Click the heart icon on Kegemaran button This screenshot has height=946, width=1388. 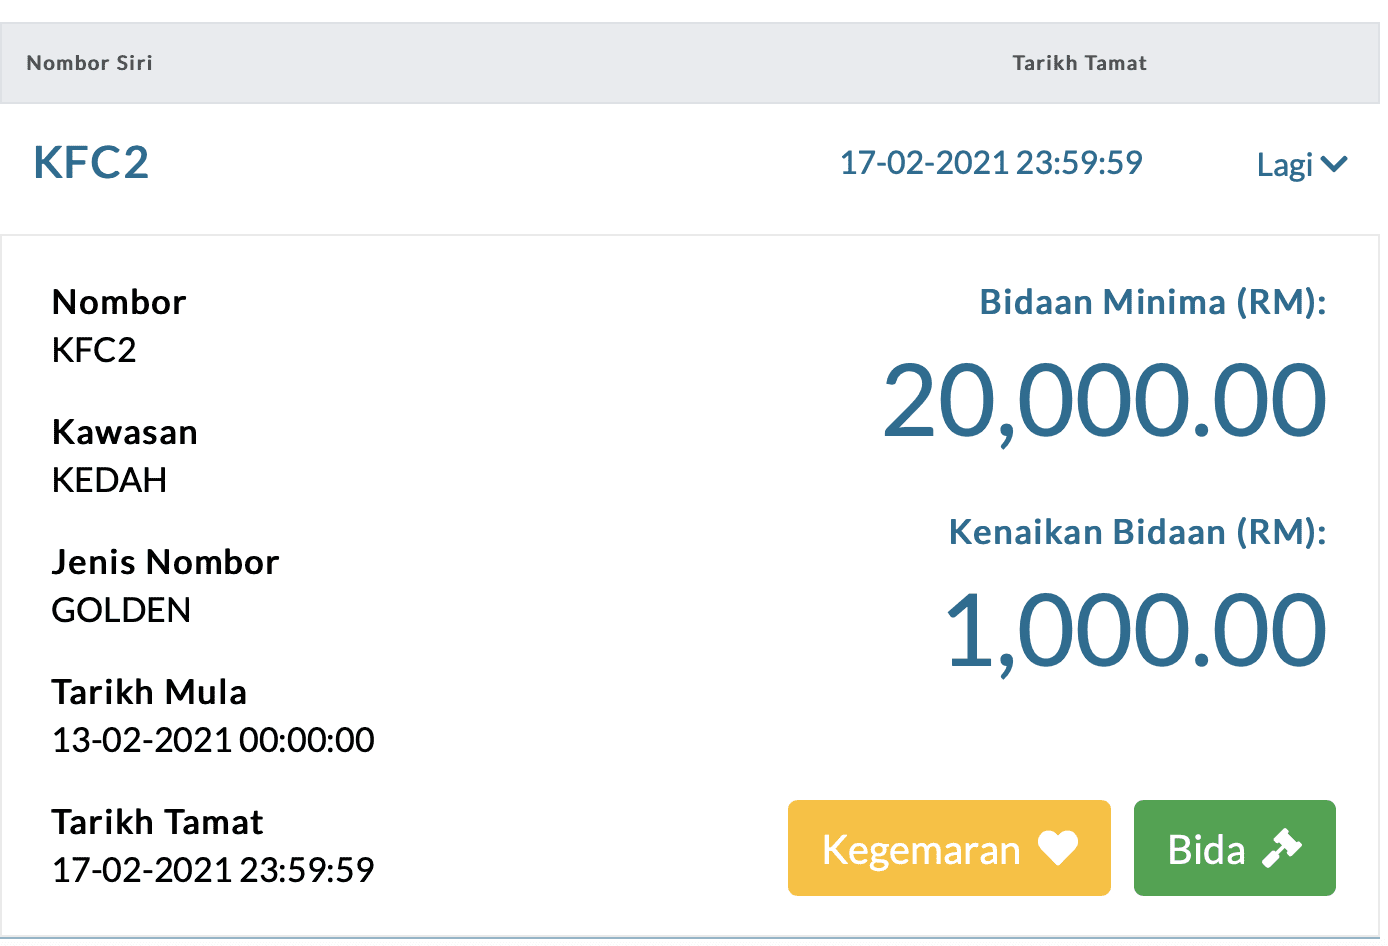tap(1057, 849)
